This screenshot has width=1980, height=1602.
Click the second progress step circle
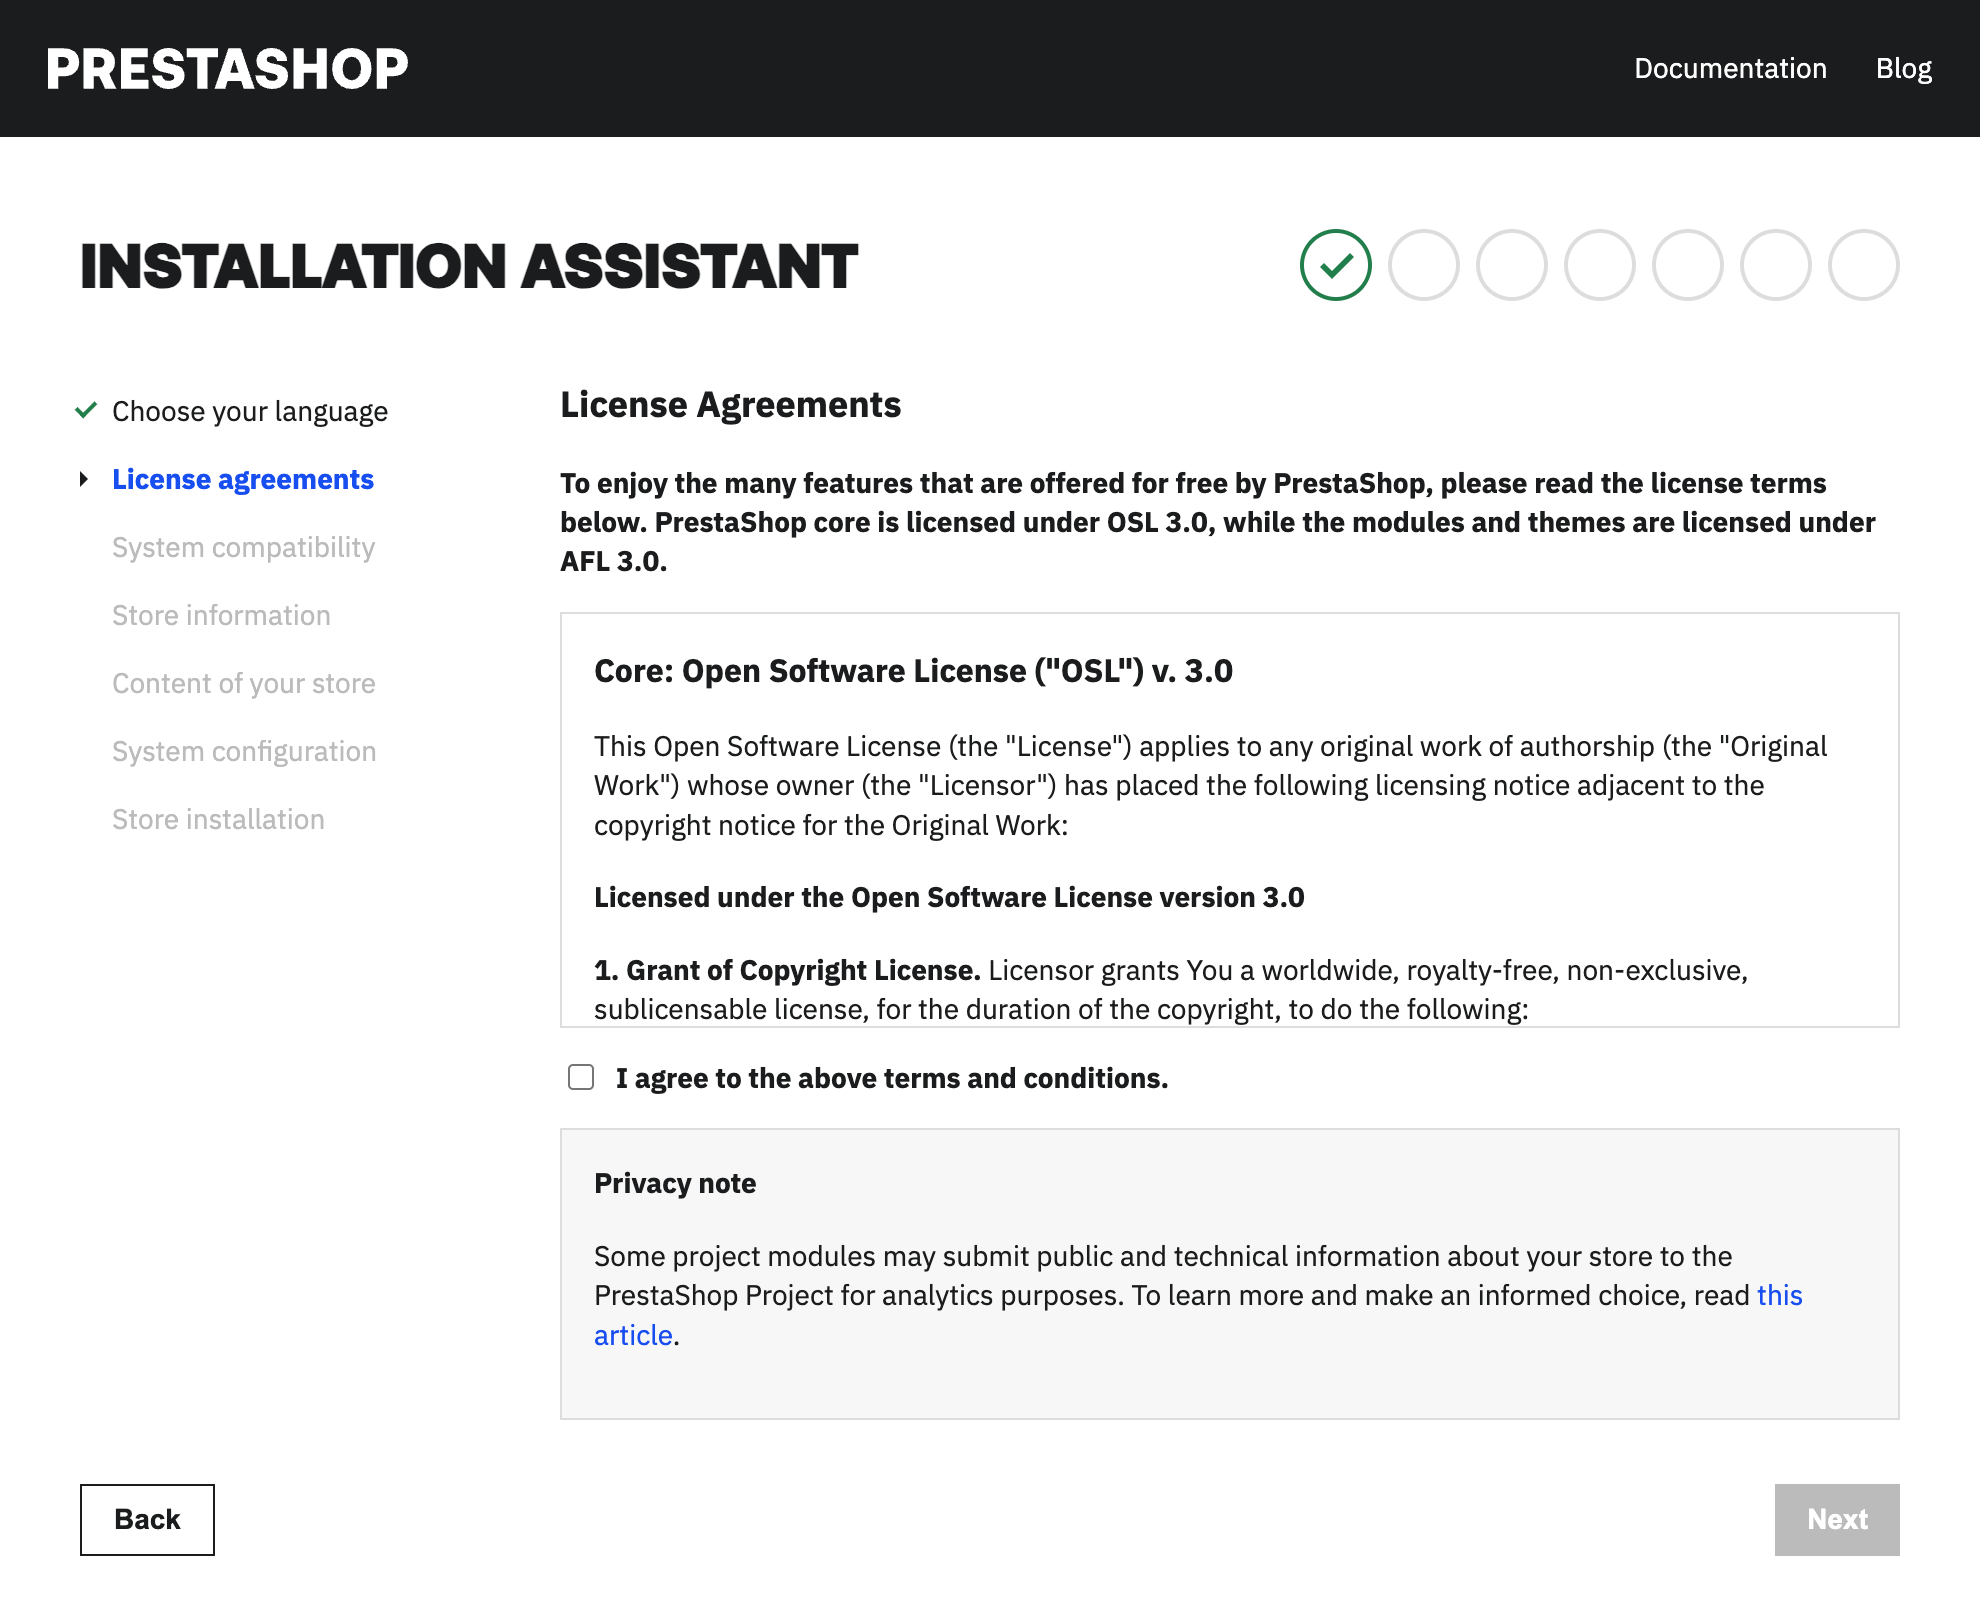[1423, 265]
